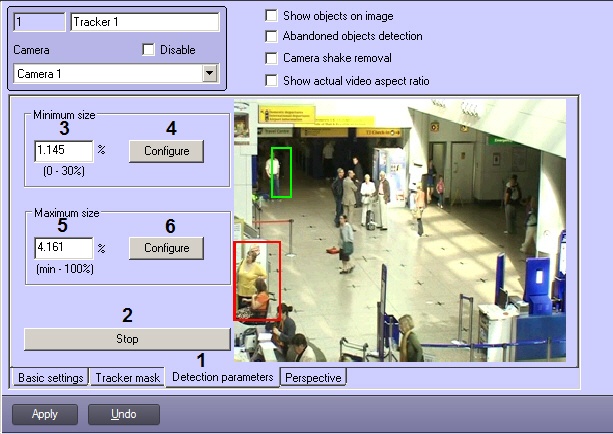This screenshot has width=613, height=434.
Task: Click the red maximum-size box in the video
Action: pyautogui.click(x=257, y=281)
